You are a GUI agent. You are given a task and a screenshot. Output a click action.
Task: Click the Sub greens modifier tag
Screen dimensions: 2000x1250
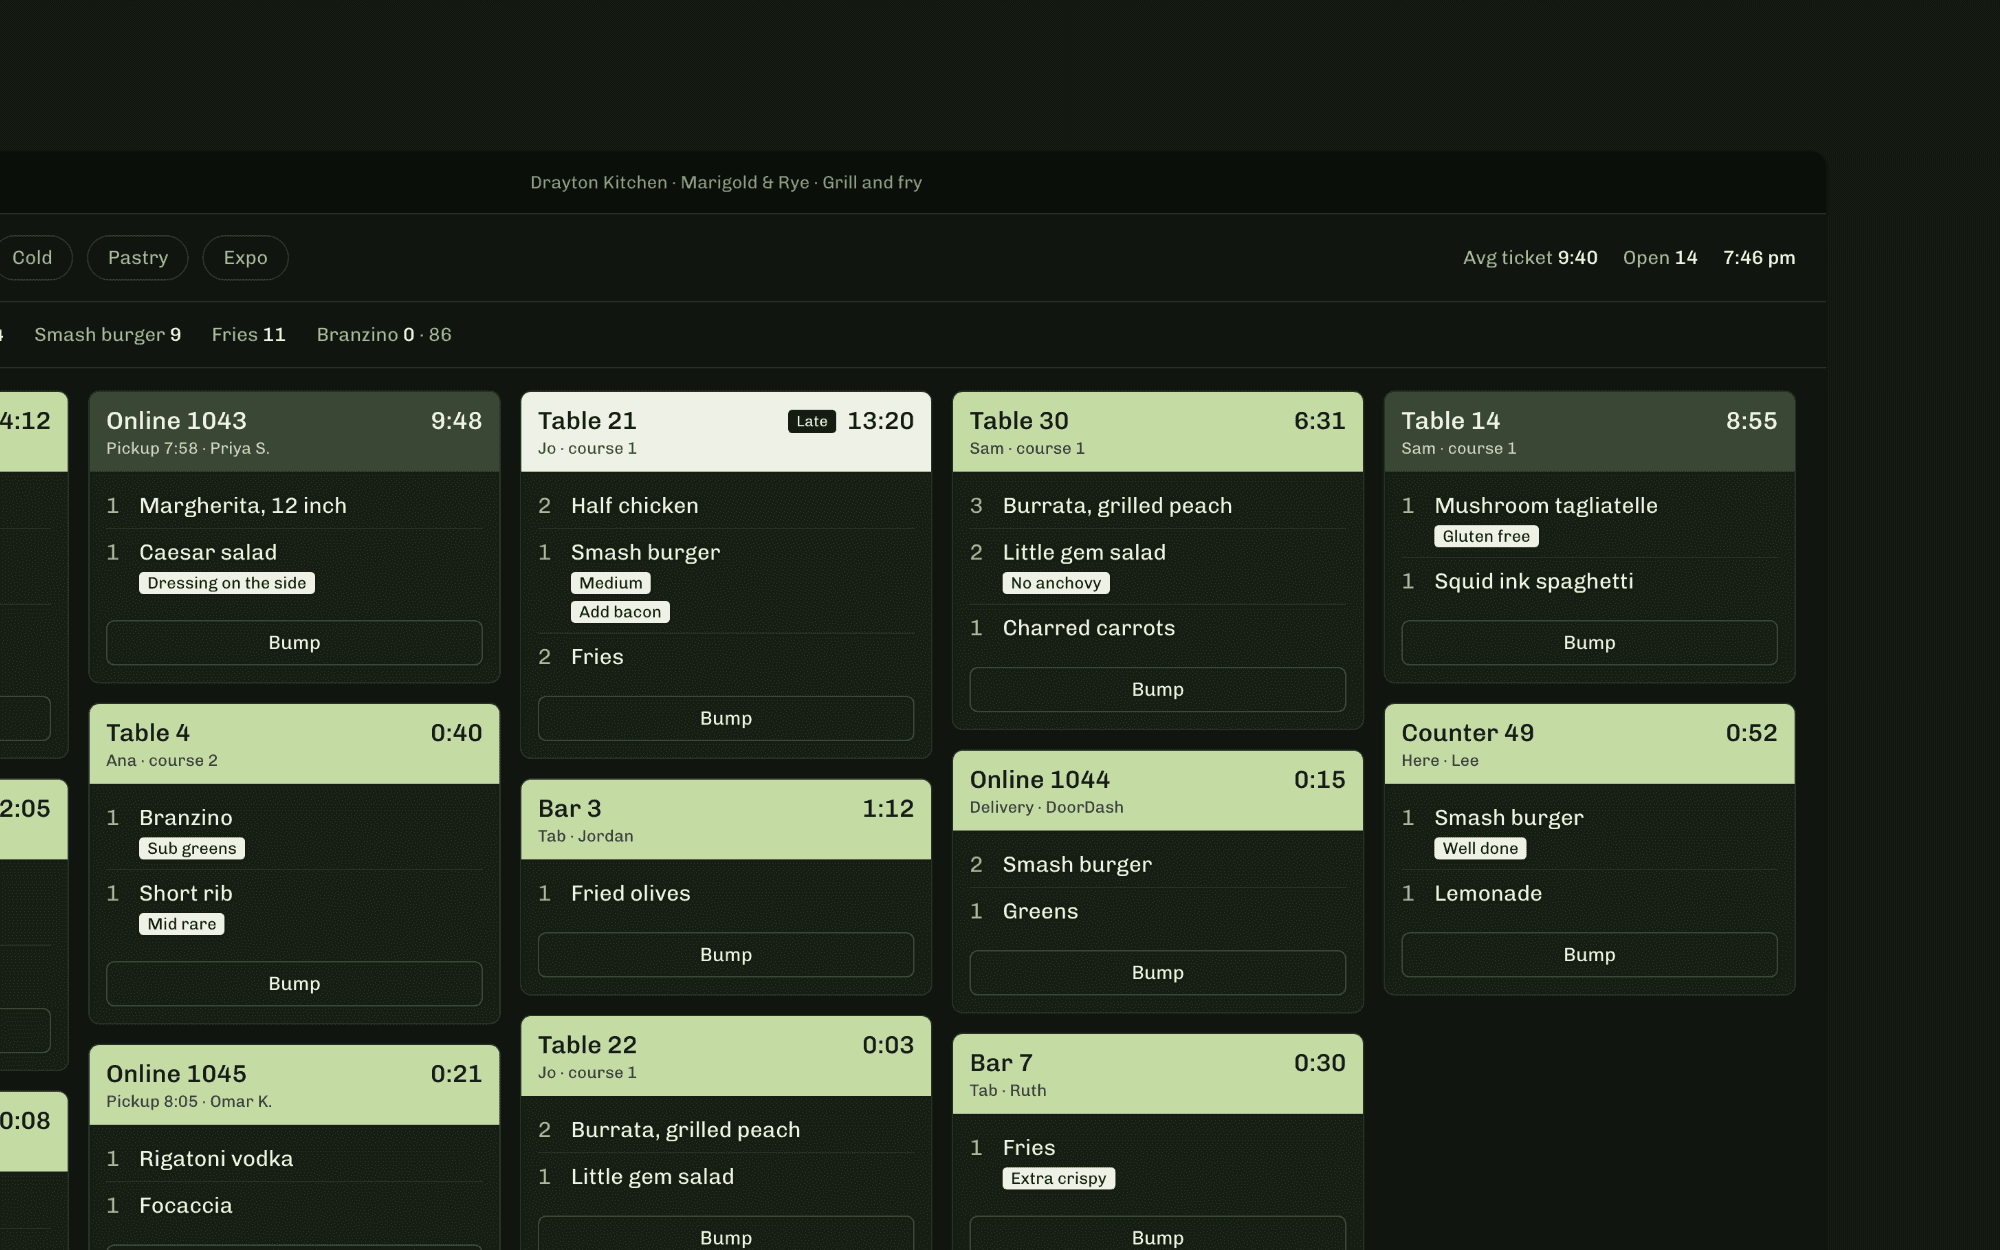tap(192, 849)
